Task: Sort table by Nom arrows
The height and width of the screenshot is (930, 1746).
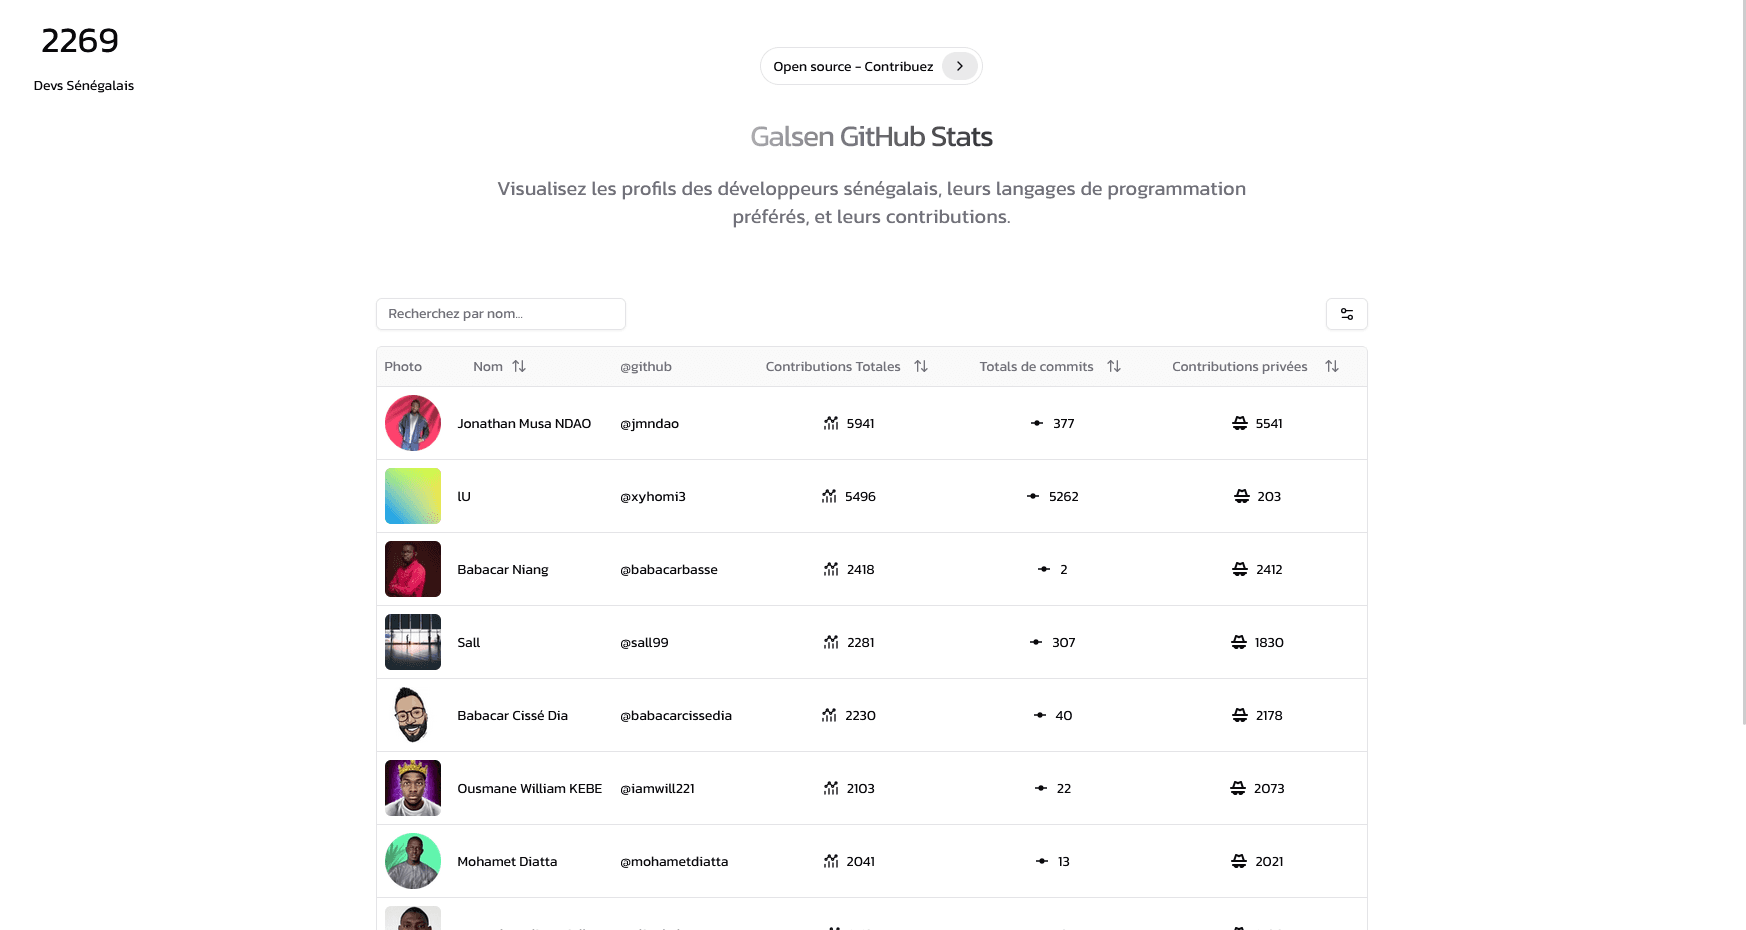Action: click(x=519, y=367)
